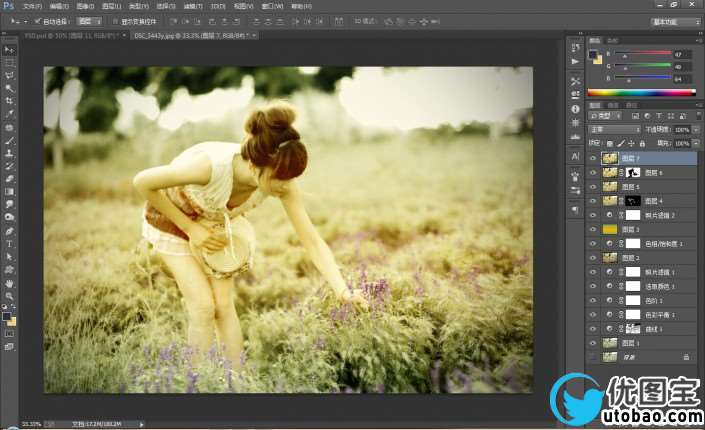Select the 背景 layer
The width and height of the screenshot is (705, 430).
643,357
